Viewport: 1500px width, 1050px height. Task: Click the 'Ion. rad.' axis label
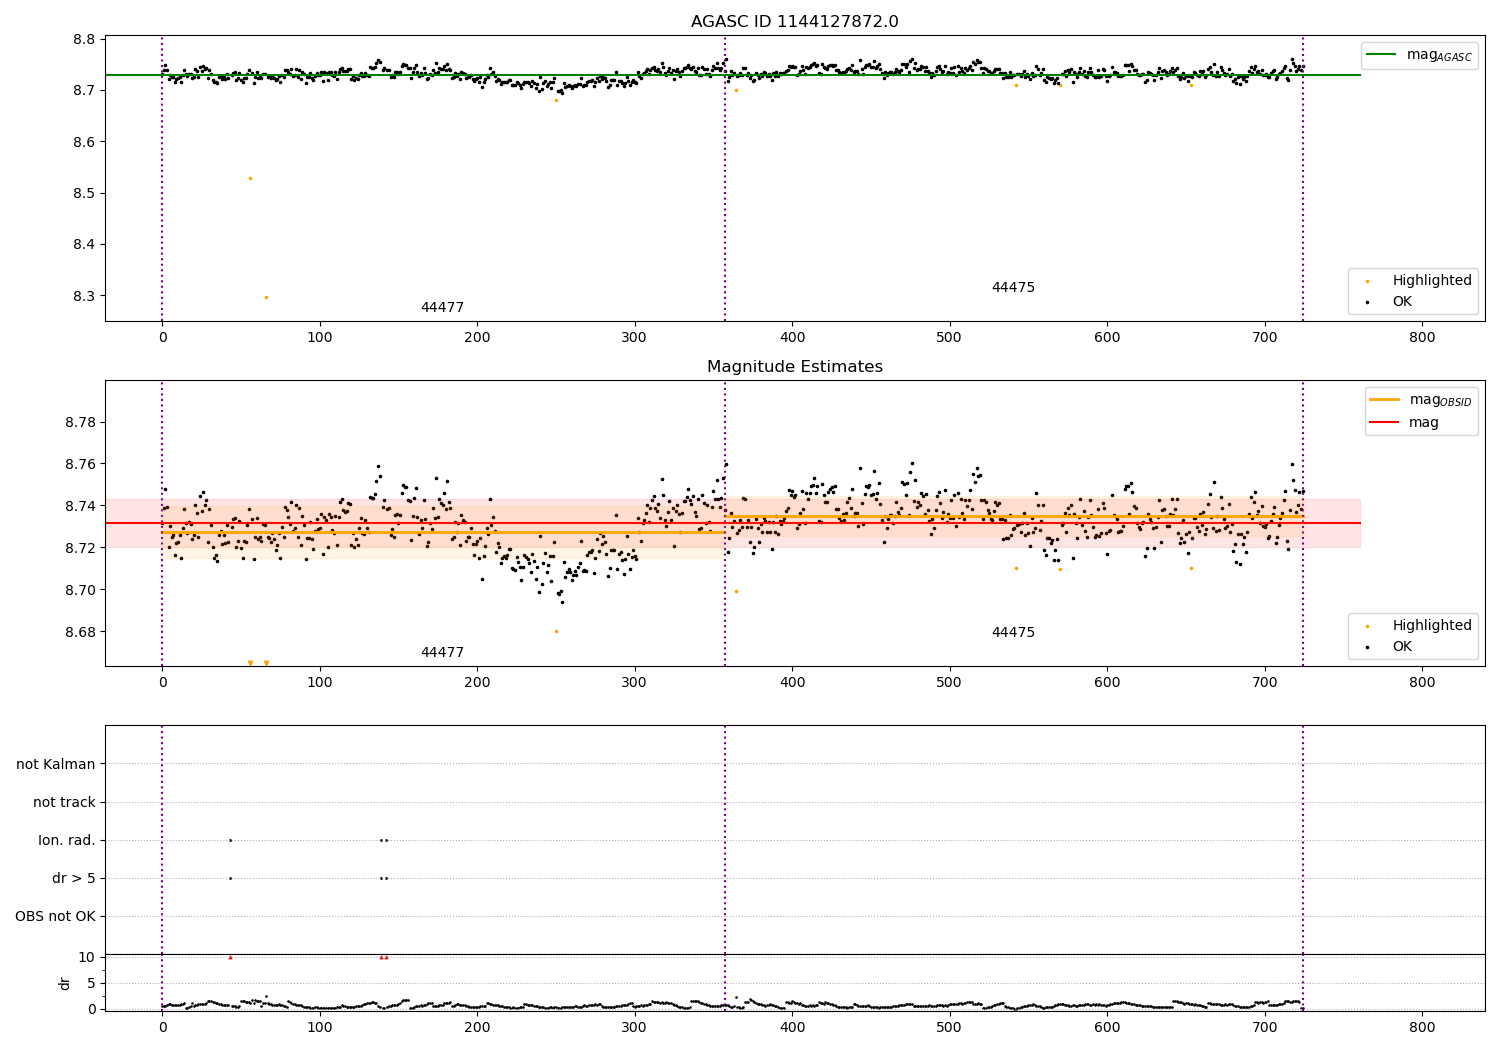click(67, 841)
